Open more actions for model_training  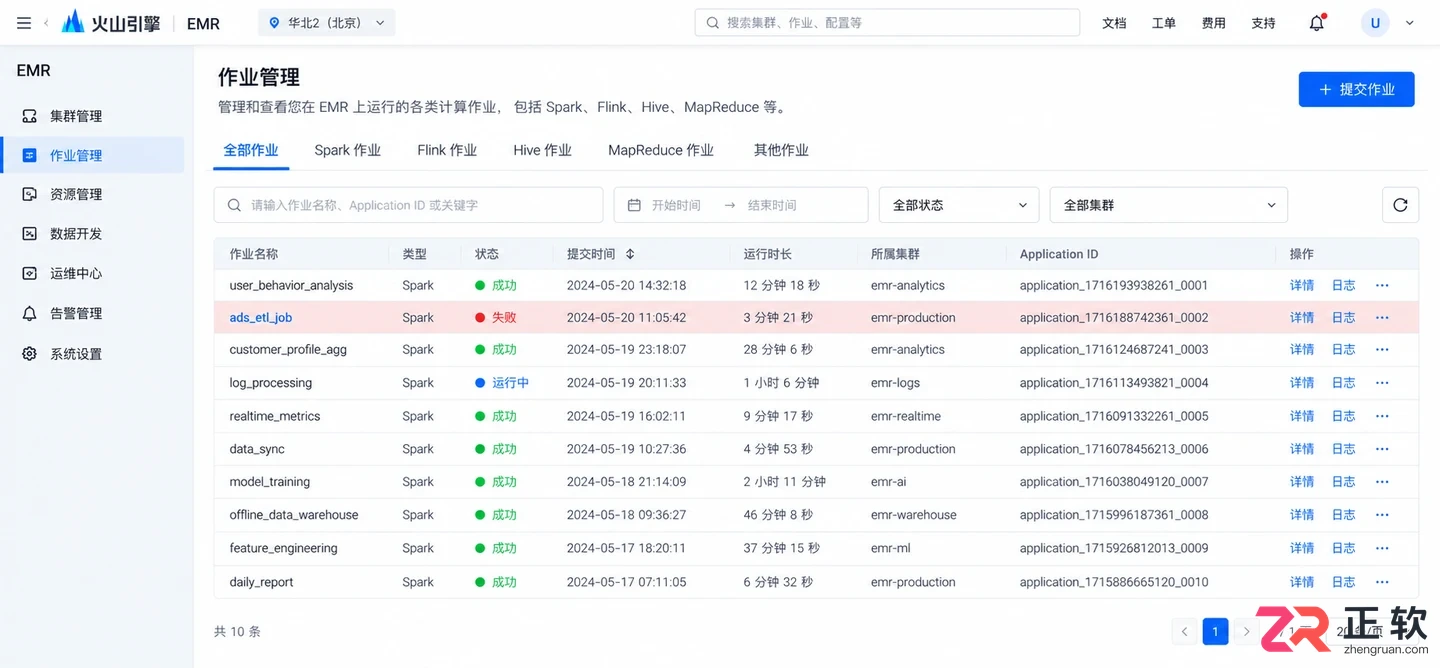tap(1382, 482)
